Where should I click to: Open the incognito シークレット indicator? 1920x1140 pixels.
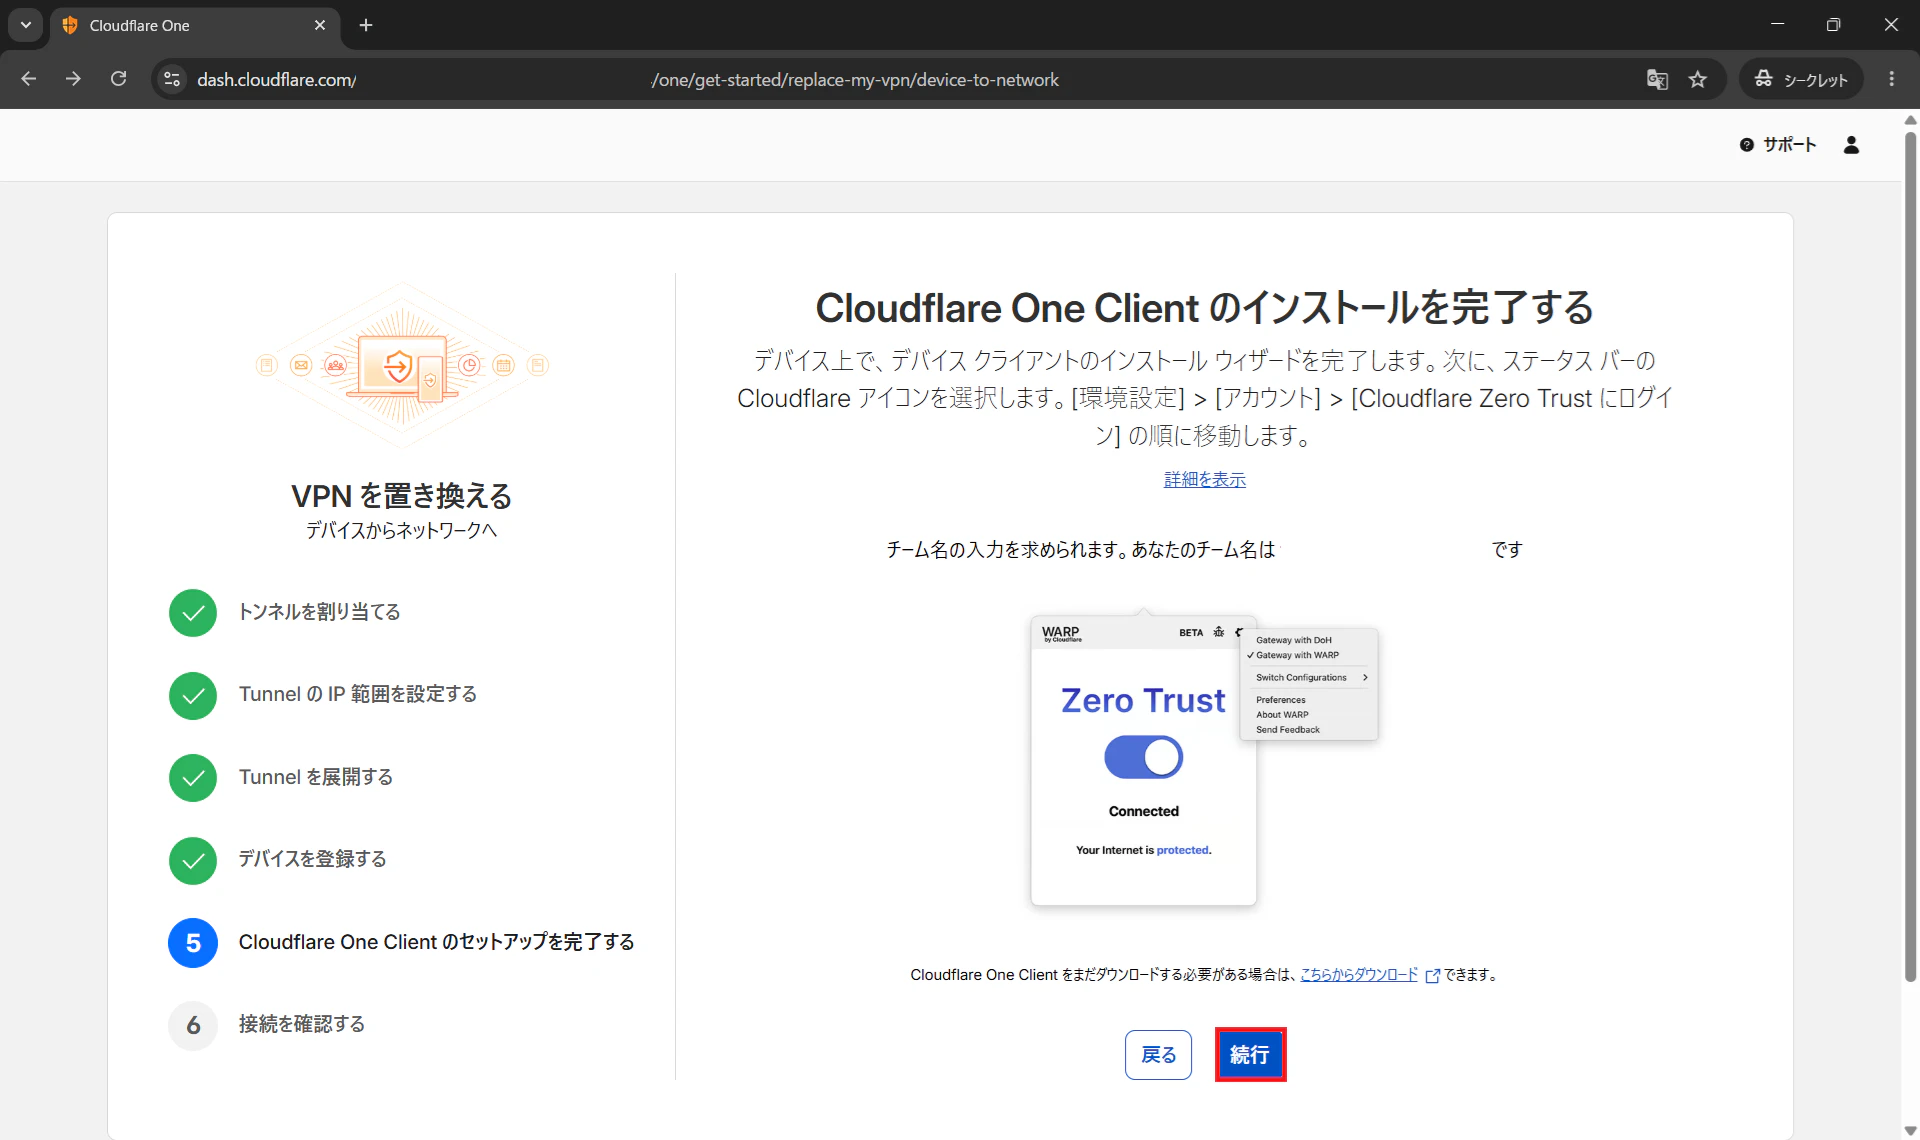pos(1801,79)
